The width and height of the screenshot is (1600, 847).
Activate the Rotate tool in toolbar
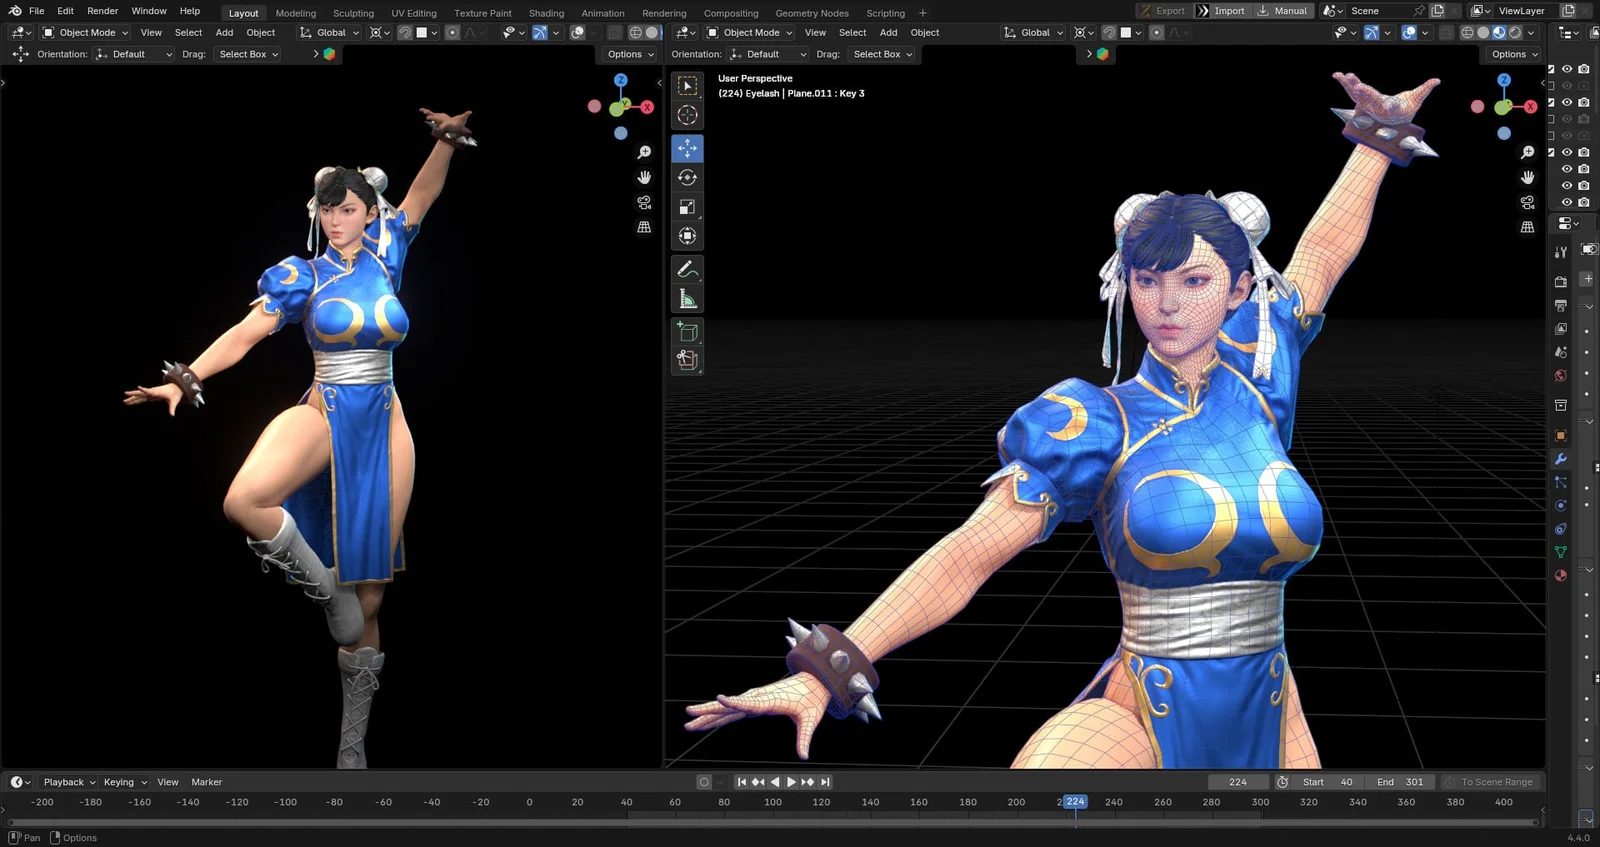687,177
